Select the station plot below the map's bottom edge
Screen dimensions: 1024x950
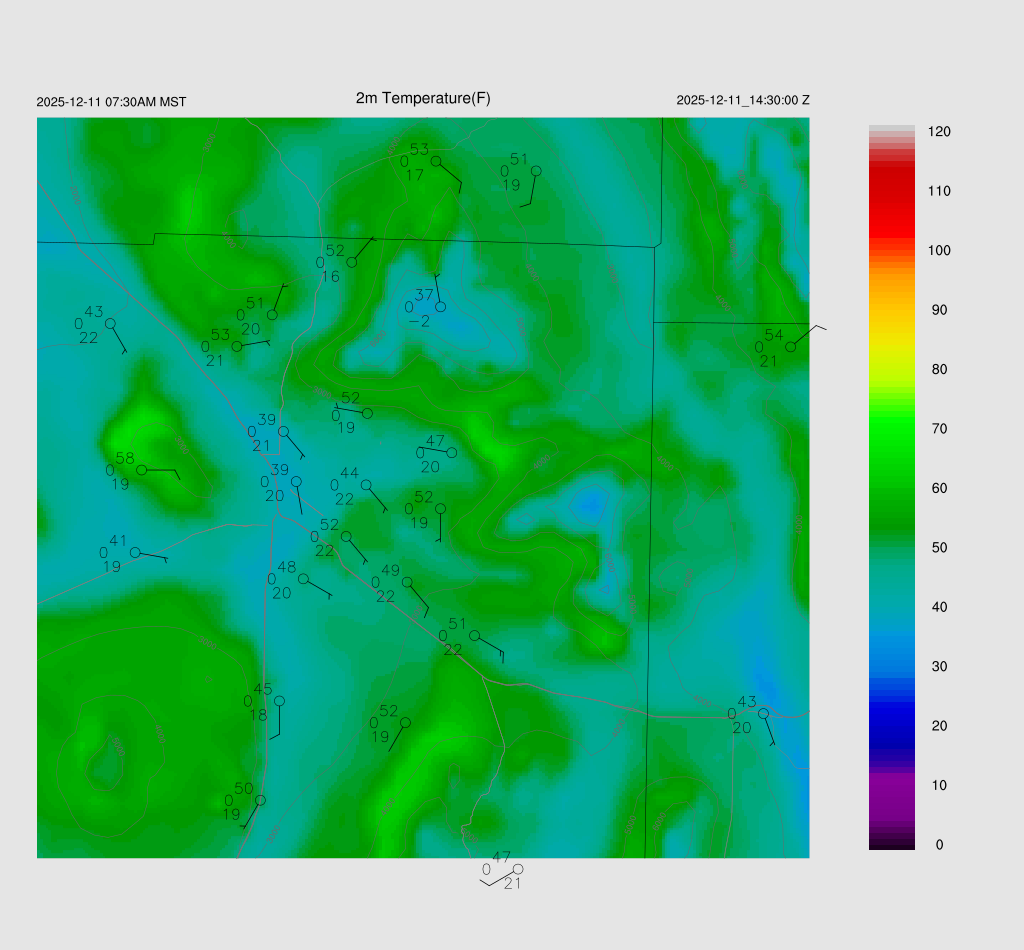coord(517,869)
